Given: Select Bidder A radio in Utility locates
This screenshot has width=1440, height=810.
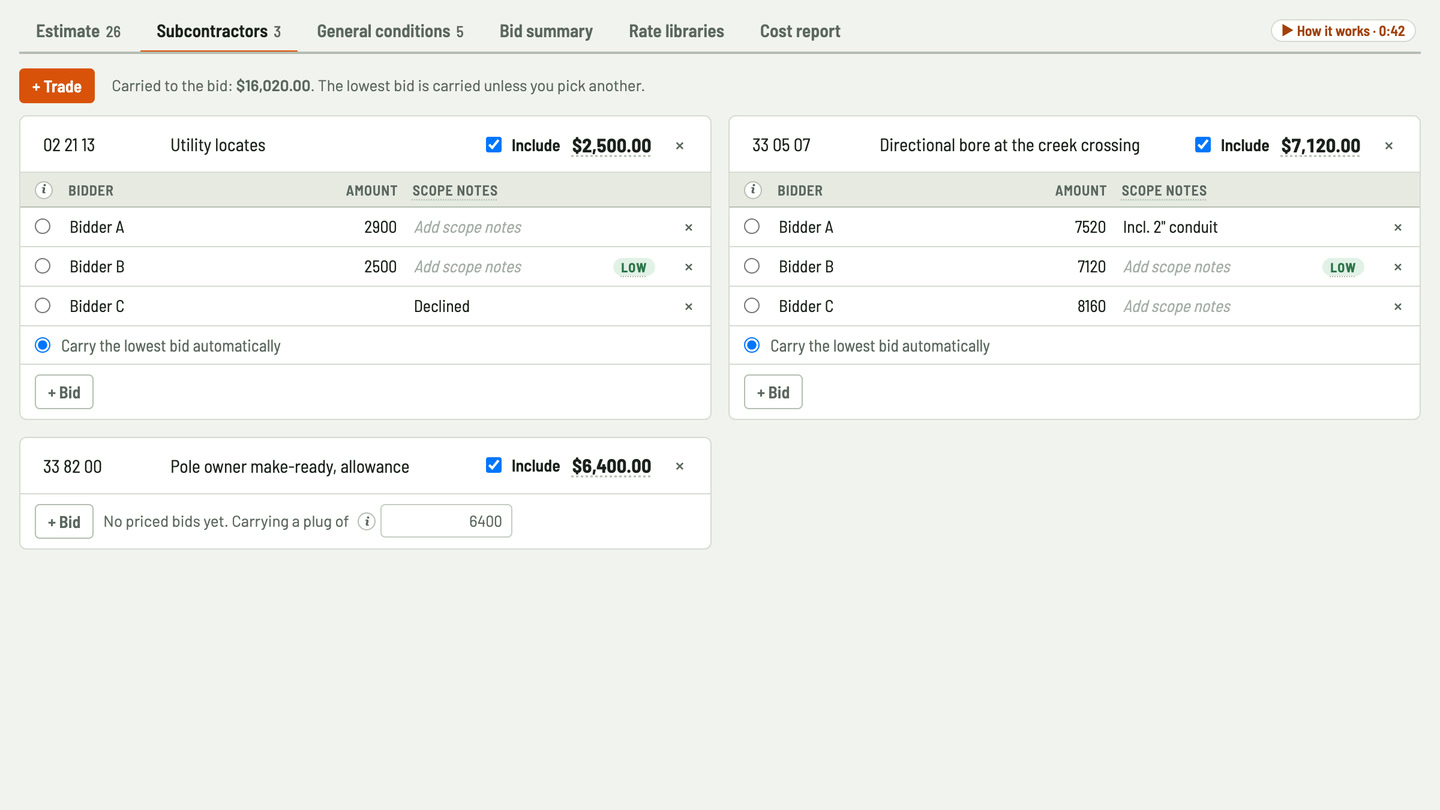Looking at the screenshot, I should 43,226.
